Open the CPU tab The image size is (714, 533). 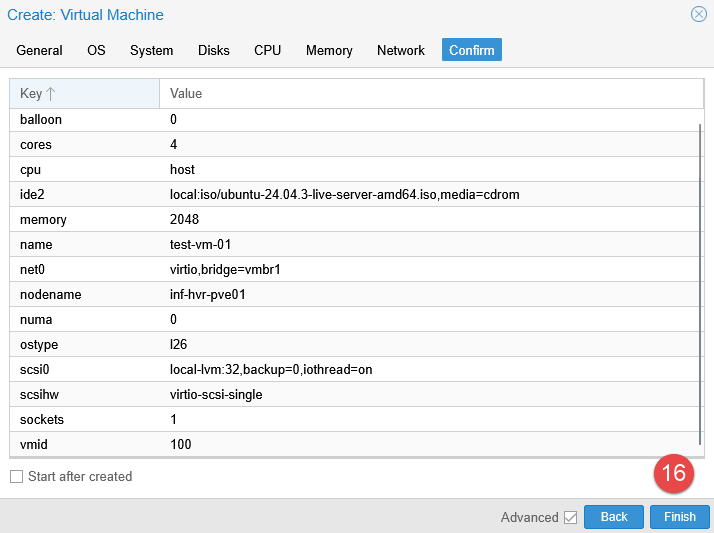point(267,50)
